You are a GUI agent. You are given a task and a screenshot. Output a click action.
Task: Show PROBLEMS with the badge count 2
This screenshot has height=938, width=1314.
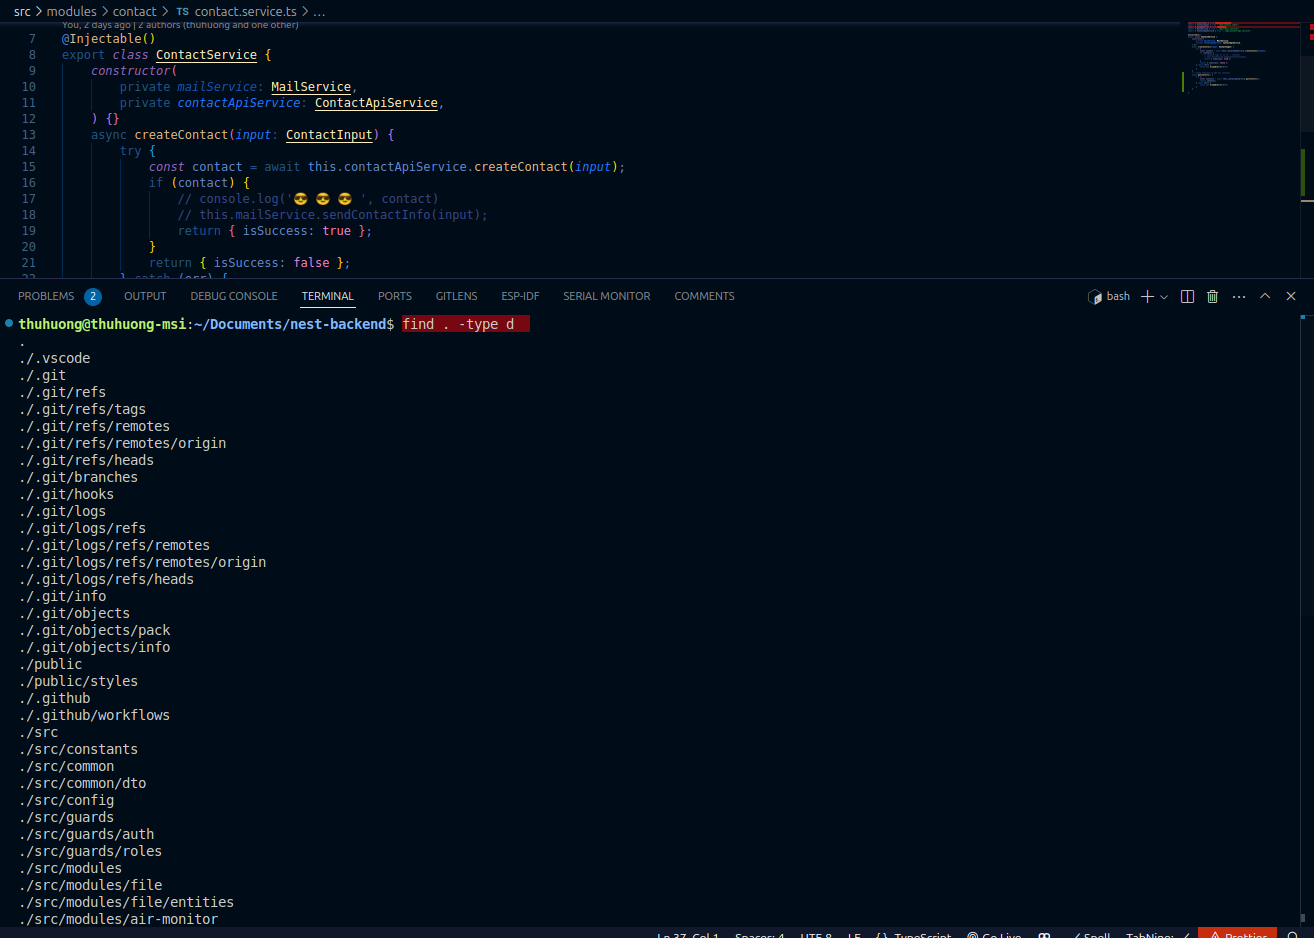(x=60, y=296)
